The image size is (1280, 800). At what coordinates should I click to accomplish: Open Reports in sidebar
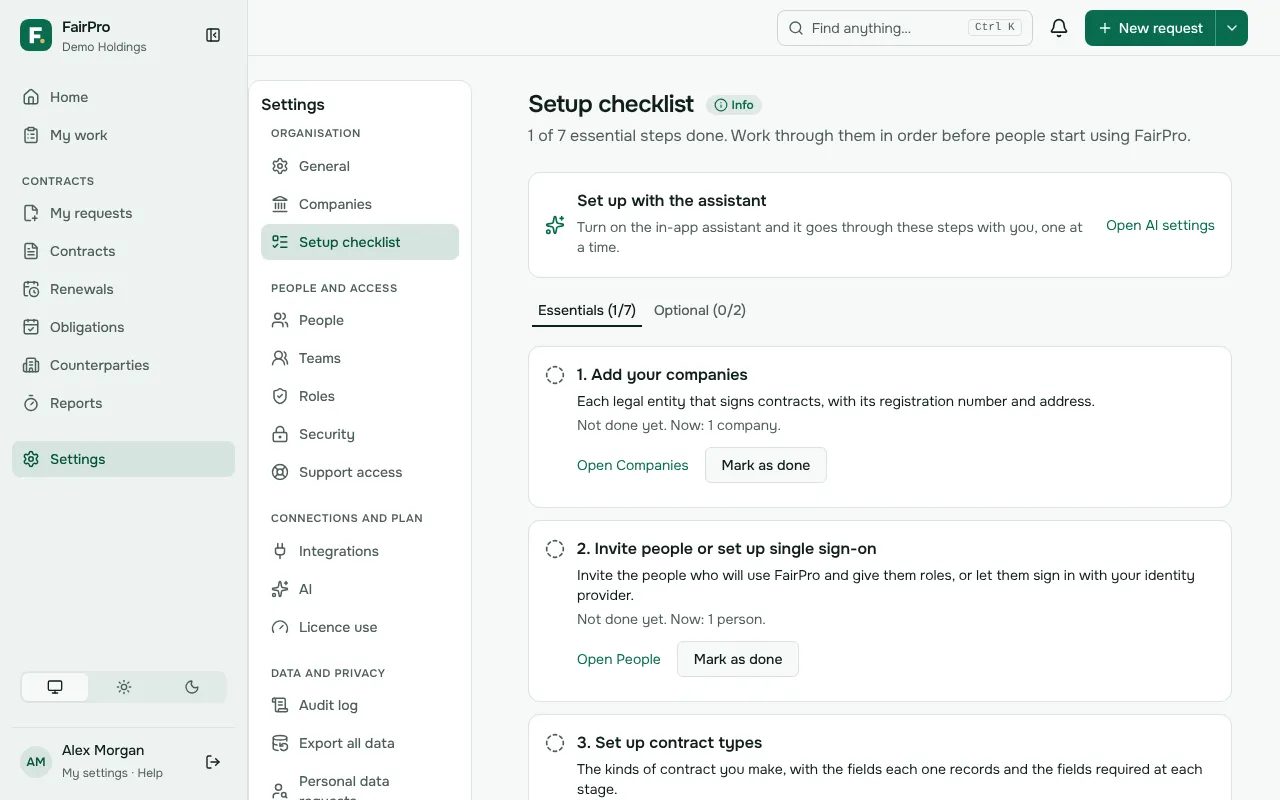click(x=123, y=403)
